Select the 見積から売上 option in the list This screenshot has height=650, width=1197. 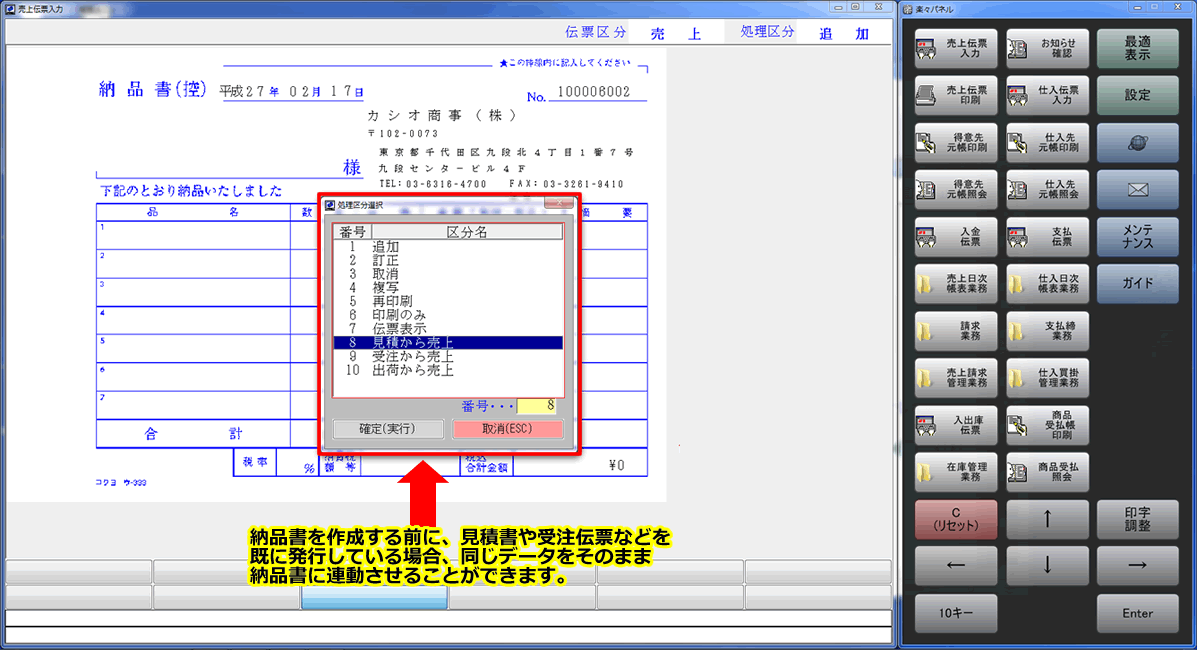coord(412,344)
